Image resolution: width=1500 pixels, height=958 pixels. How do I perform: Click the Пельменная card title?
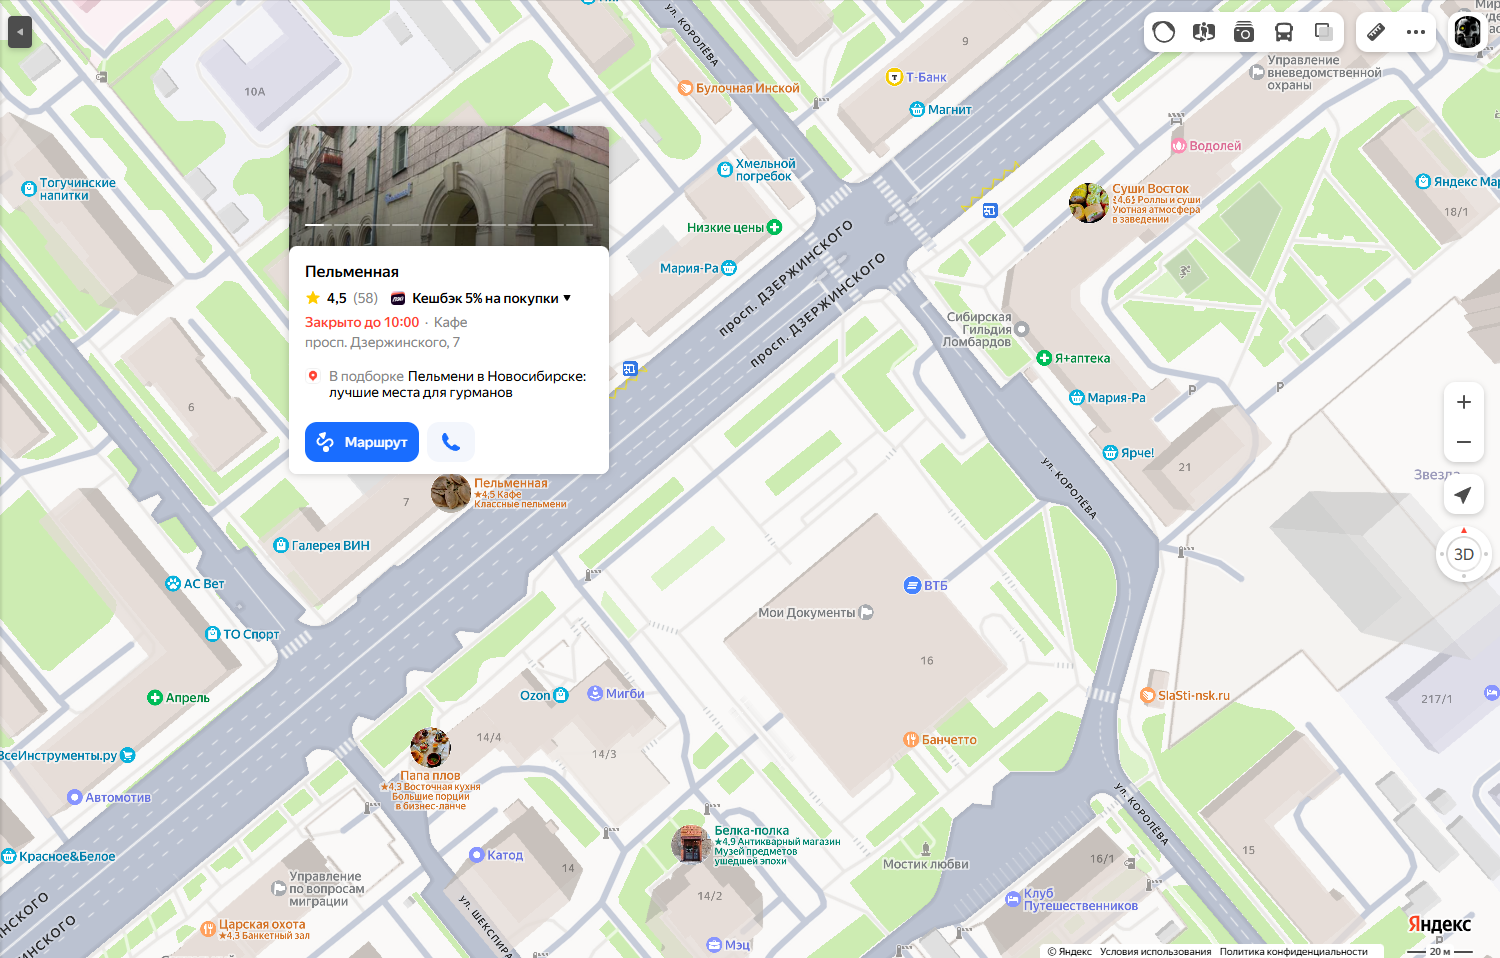pos(352,272)
